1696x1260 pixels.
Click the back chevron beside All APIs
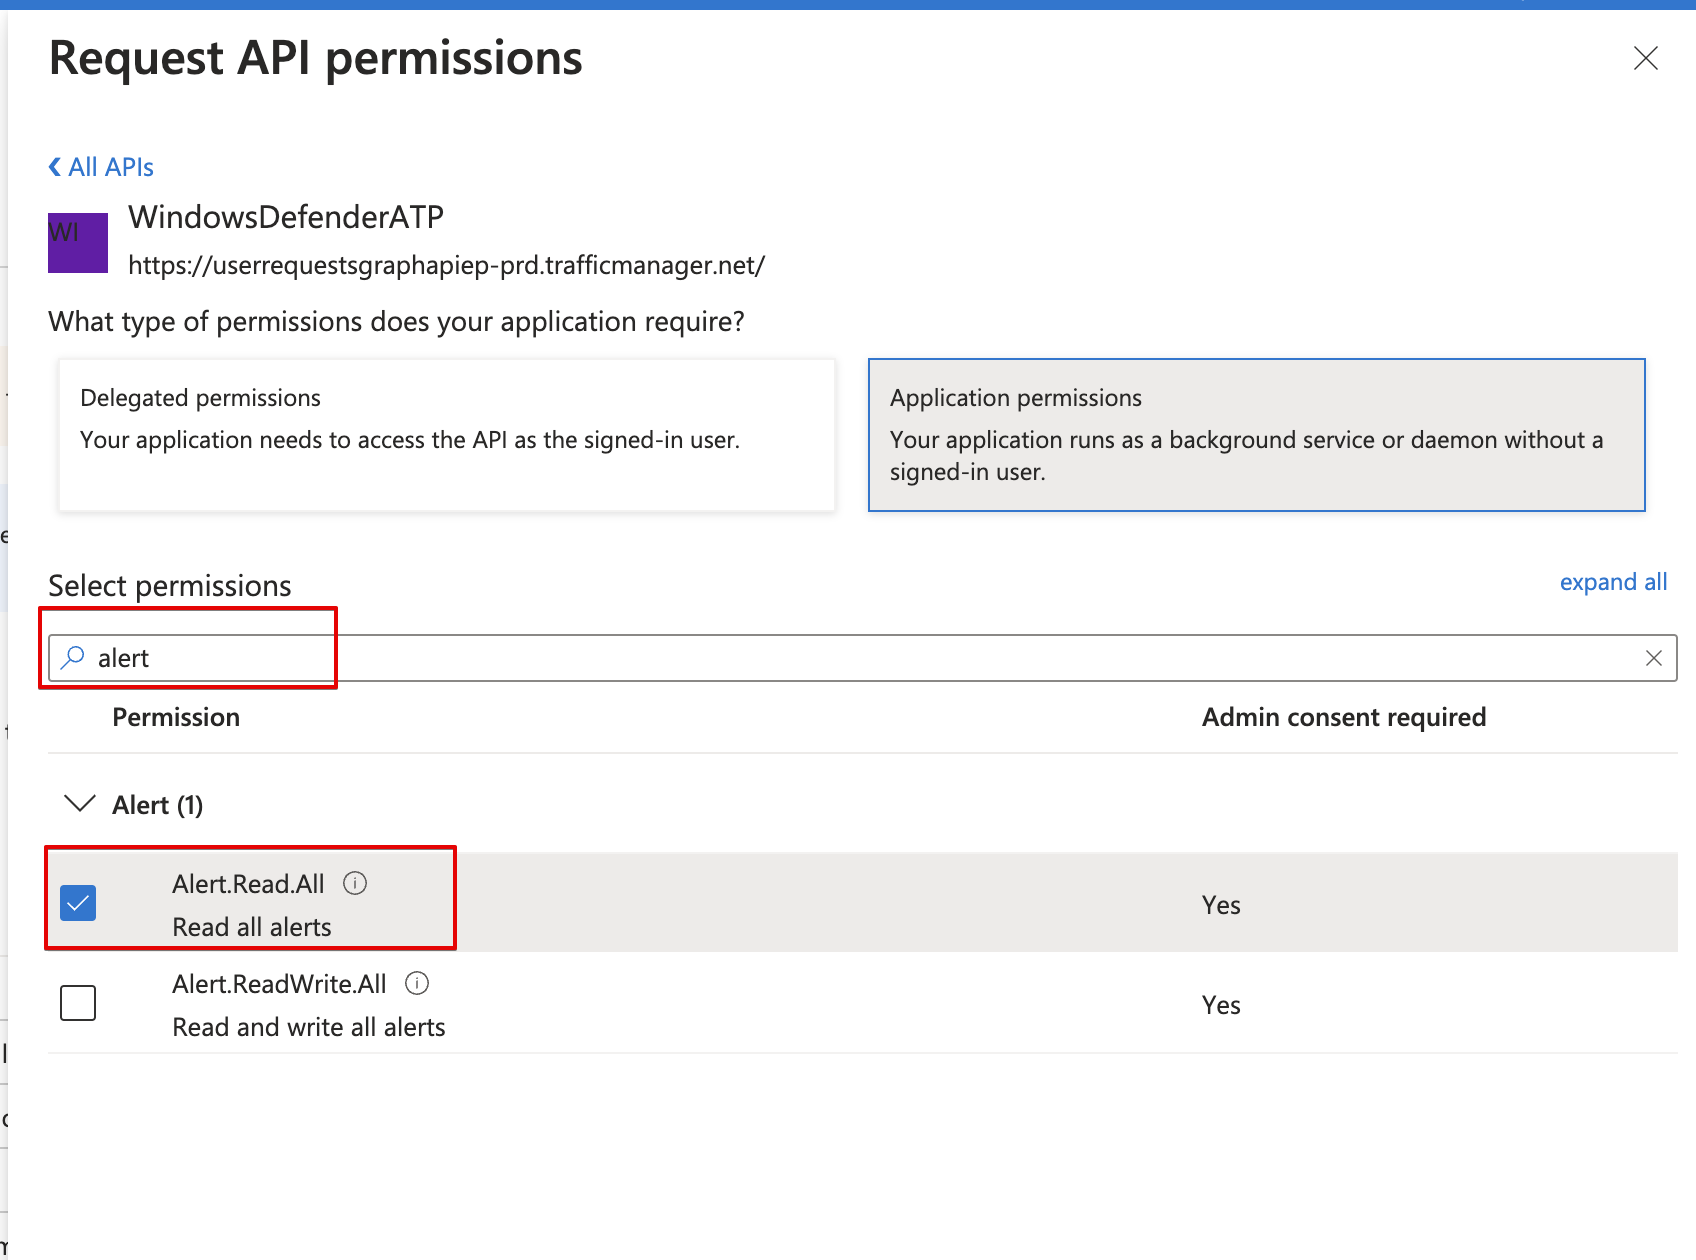[x=54, y=165]
